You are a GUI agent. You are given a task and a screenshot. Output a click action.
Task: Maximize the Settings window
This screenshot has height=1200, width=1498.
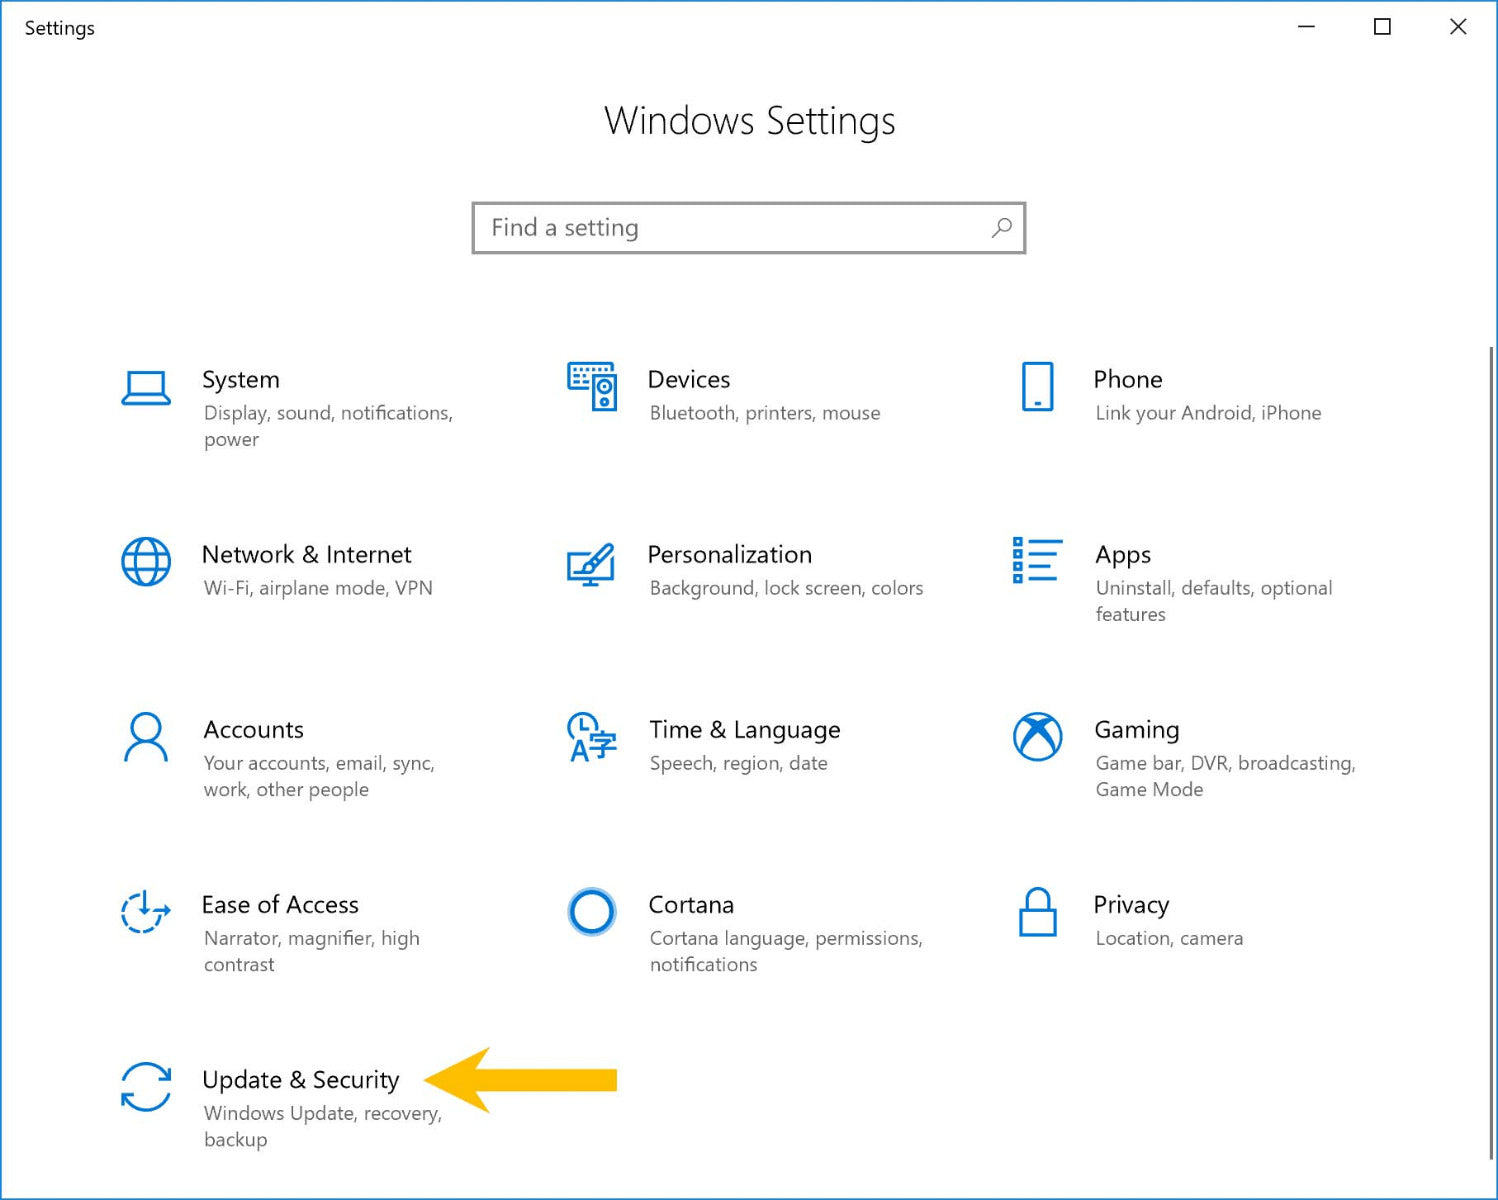click(1382, 27)
